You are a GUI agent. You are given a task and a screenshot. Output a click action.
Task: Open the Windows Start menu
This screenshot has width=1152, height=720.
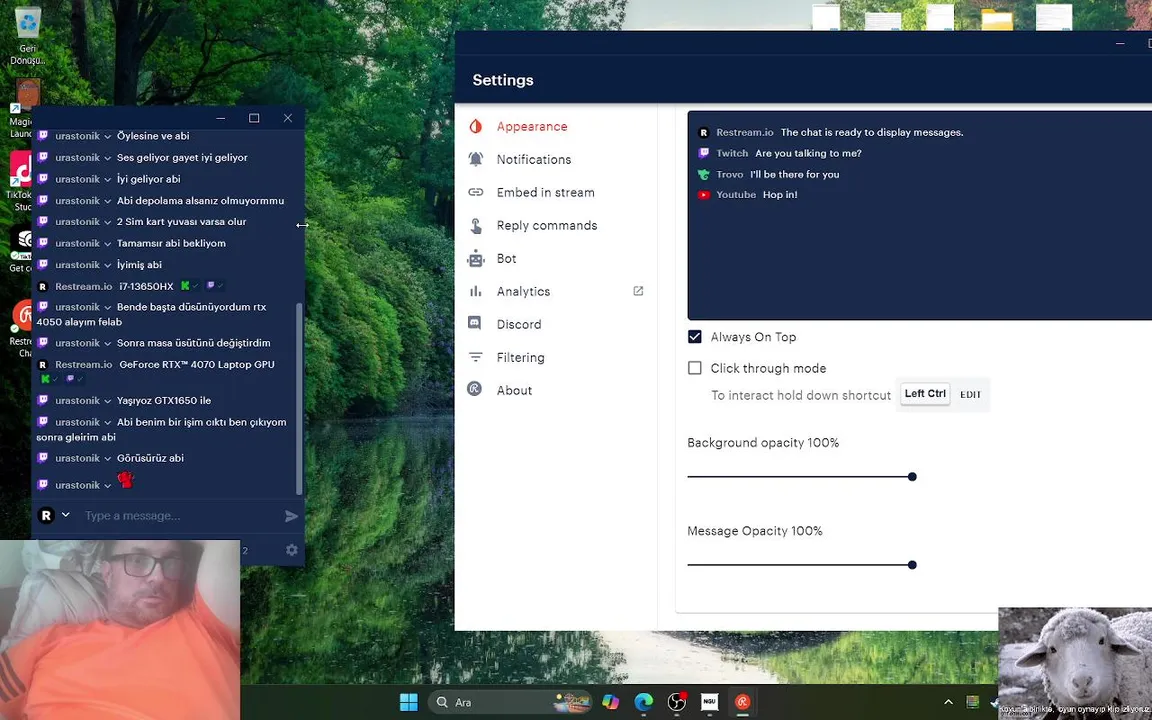(x=408, y=702)
